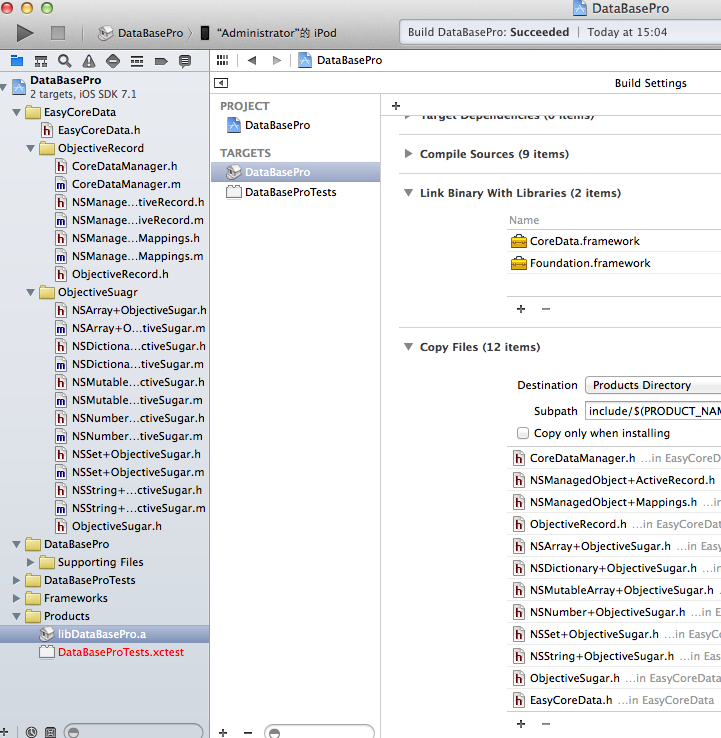
Task: Remove selected library from Link Binary list
Action: [x=546, y=309]
